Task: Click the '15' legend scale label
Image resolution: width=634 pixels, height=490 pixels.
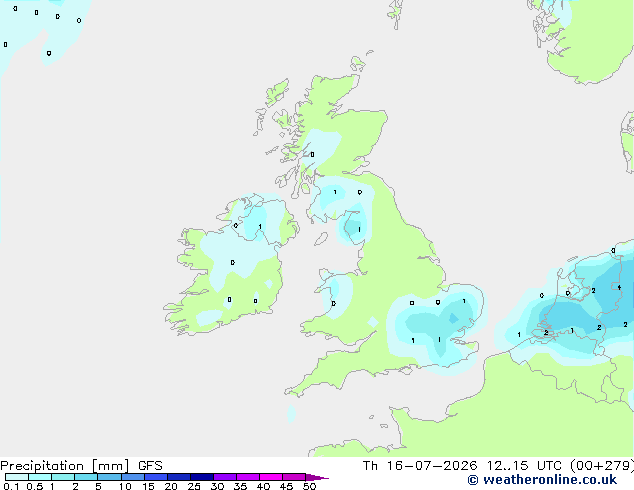Action: click(148, 486)
